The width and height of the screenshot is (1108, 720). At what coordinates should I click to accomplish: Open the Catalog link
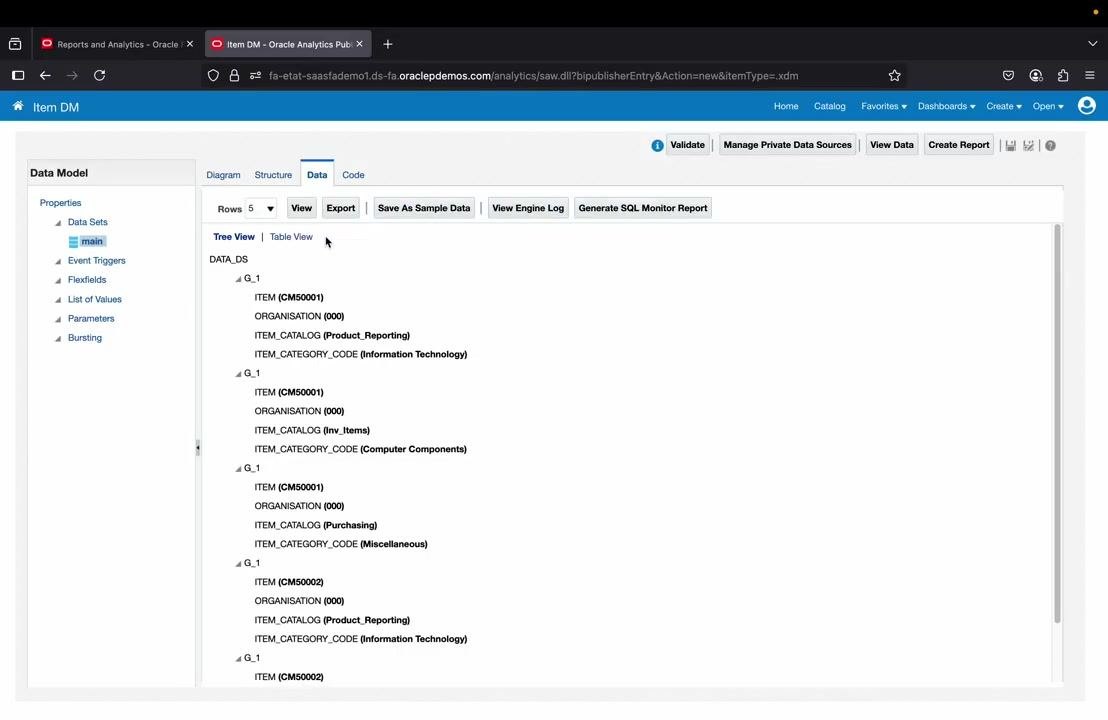tap(830, 106)
